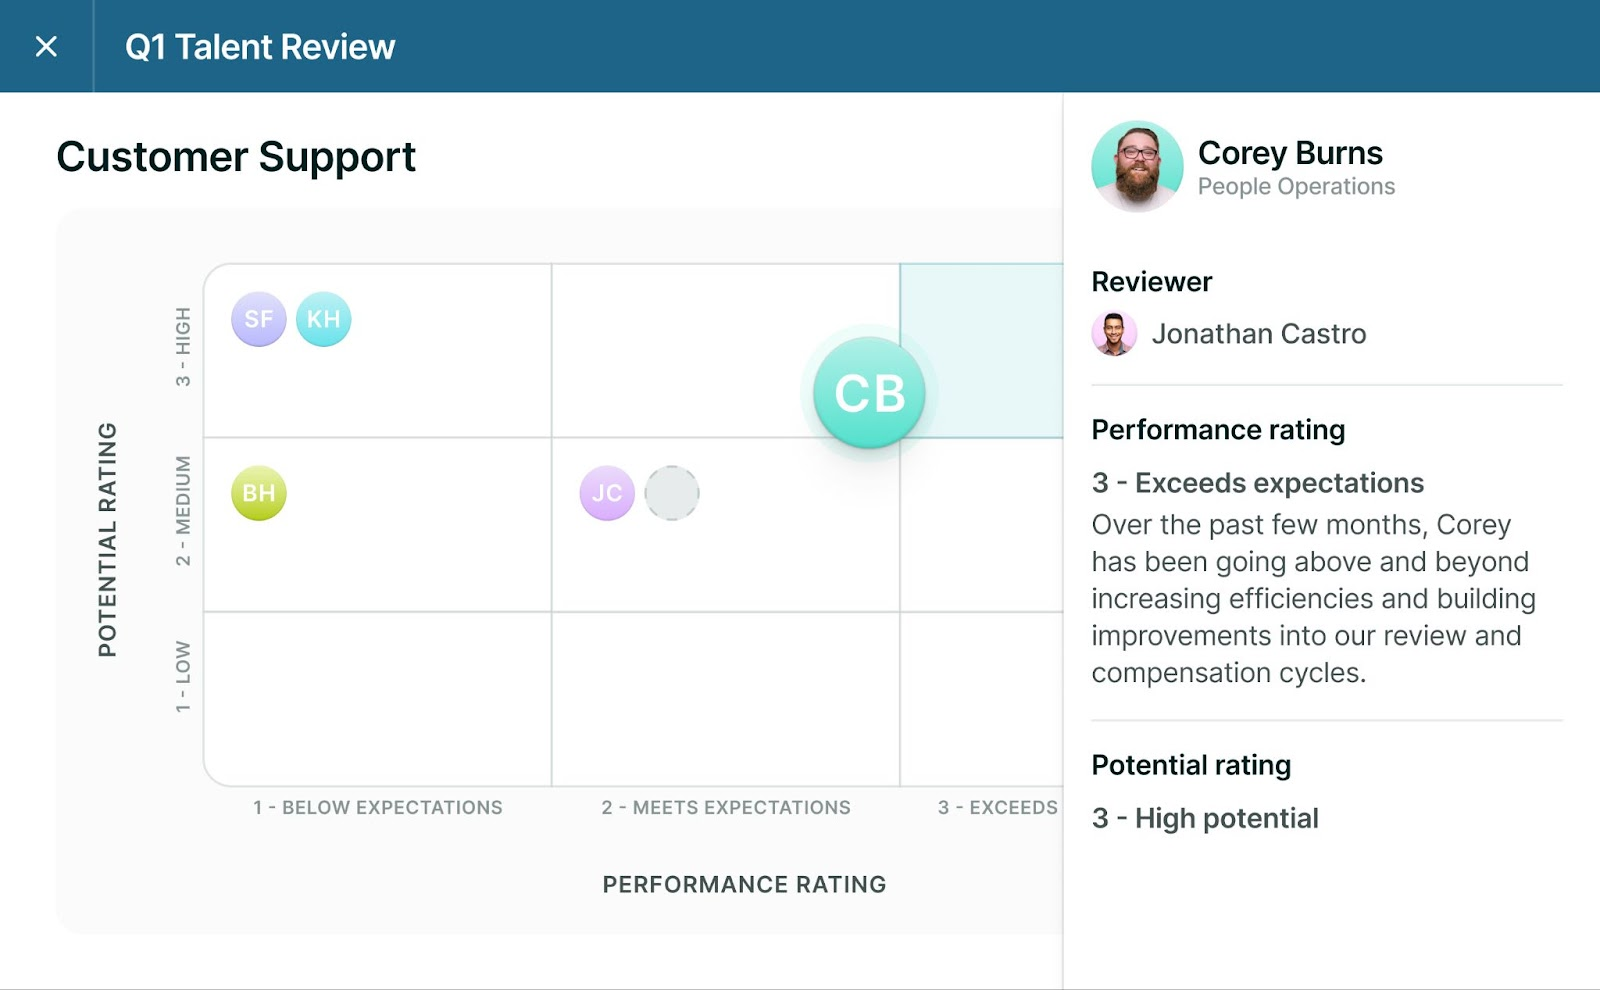Click Jonathan Castro's reviewer name
The height and width of the screenshot is (990, 1600).
coord(1260,334)
